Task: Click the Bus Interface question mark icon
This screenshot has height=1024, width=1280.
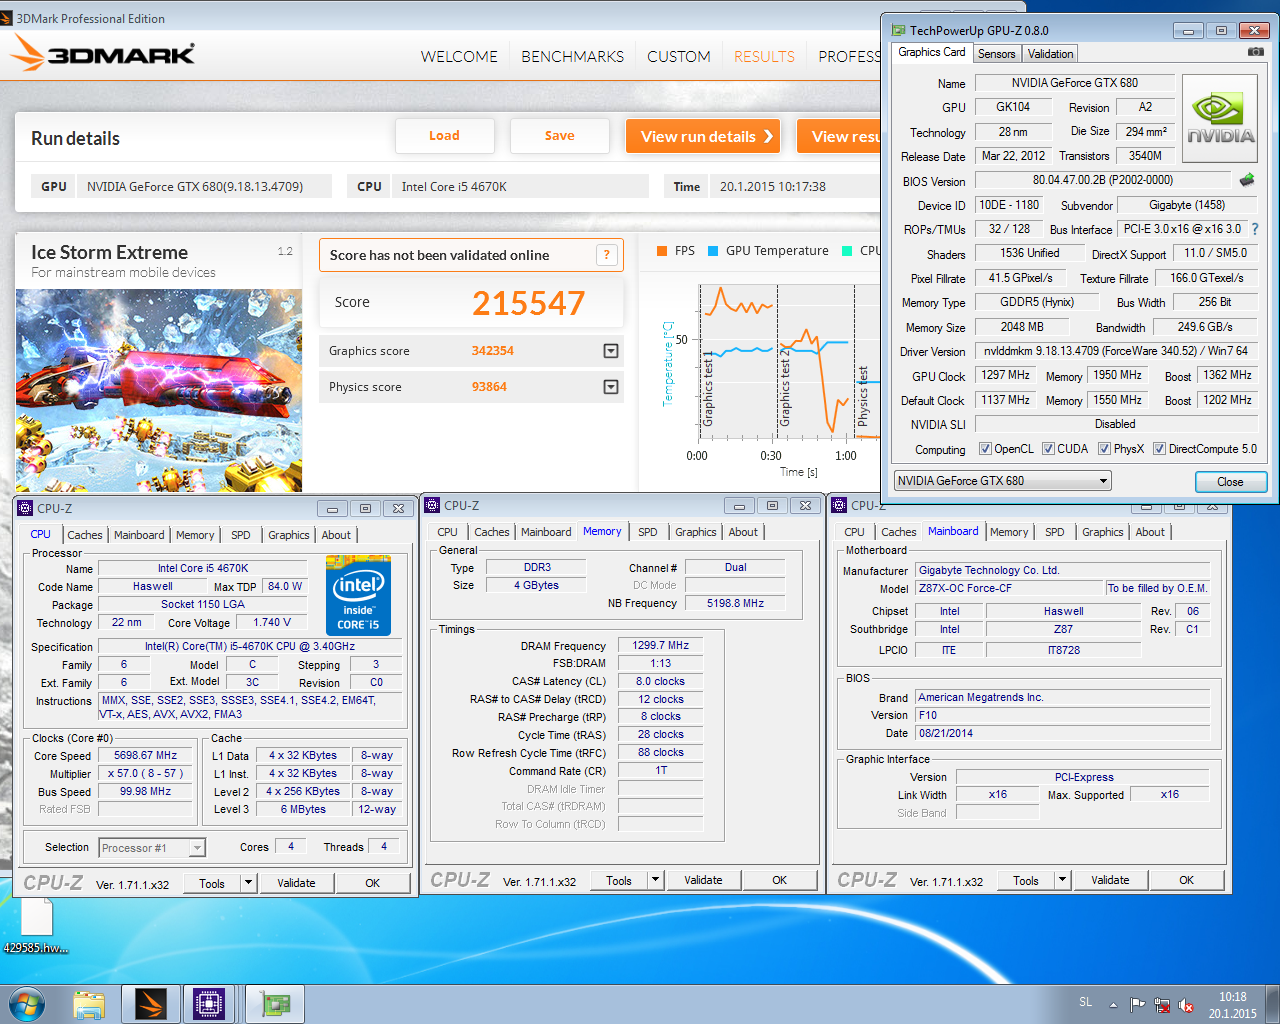Action: coord(1255,229)
